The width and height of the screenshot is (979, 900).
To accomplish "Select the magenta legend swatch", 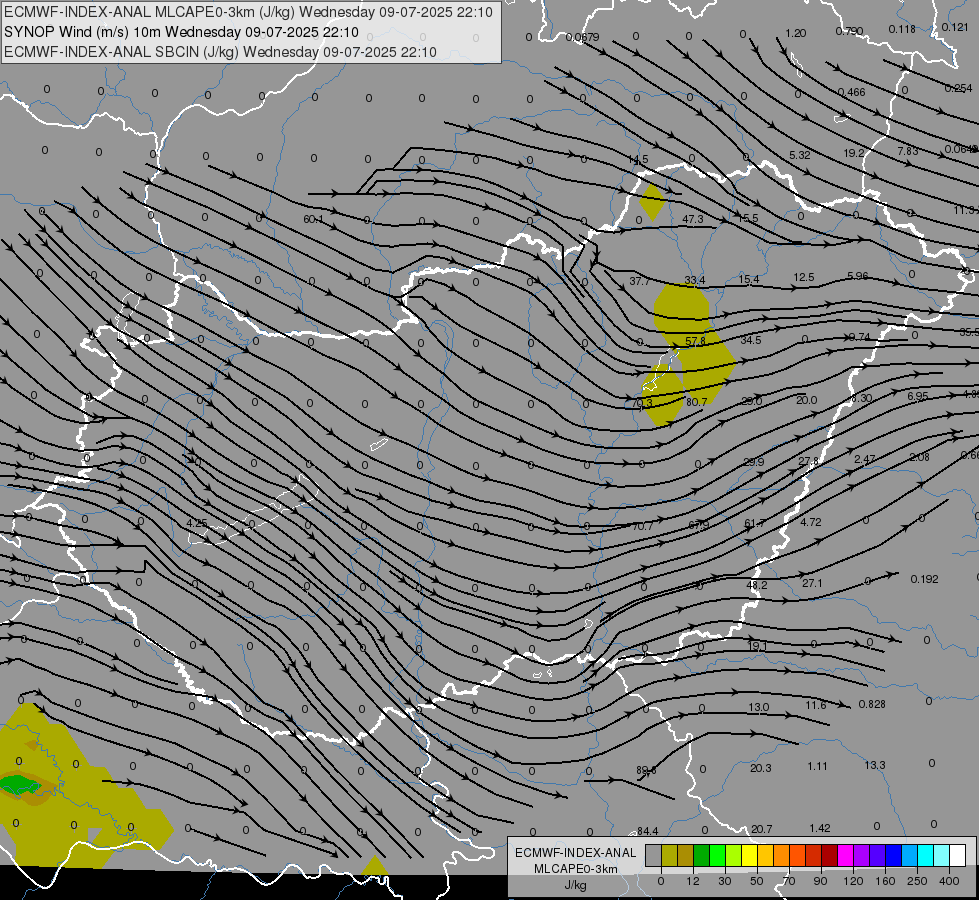I will tap(845, 856).
